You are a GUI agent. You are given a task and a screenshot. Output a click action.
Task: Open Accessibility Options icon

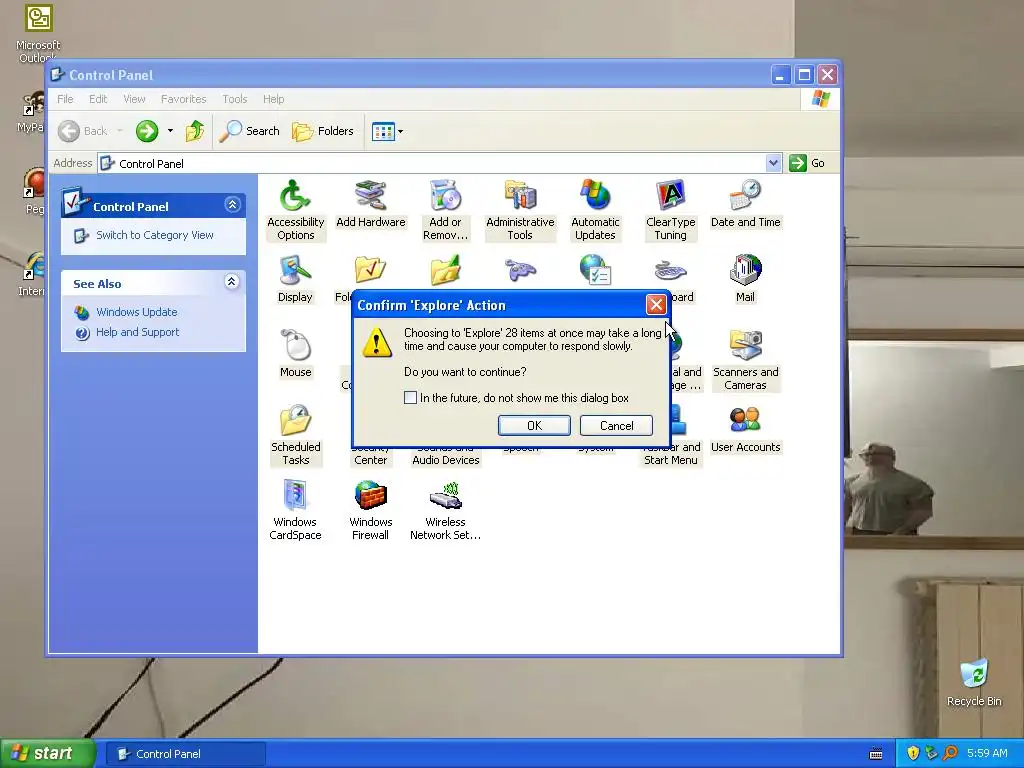coord(295,210)
